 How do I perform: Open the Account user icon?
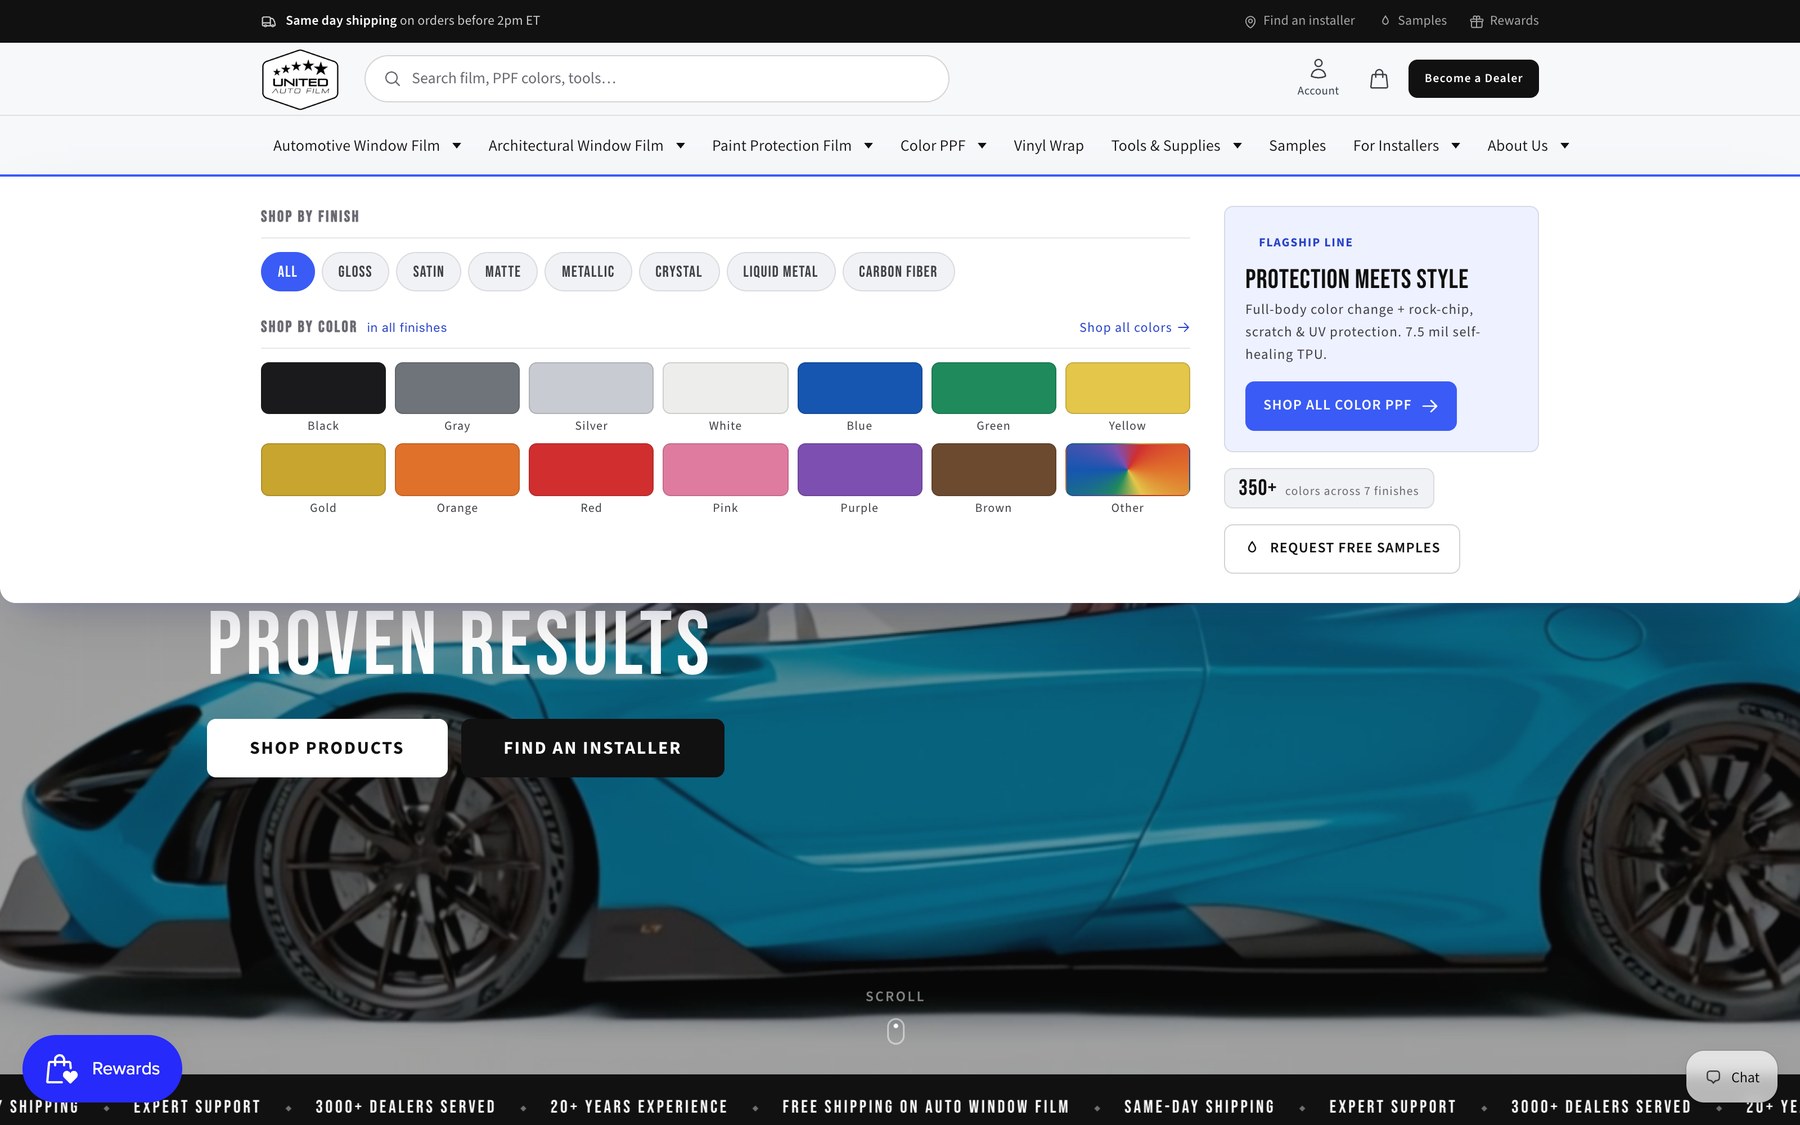[1318, 69]
